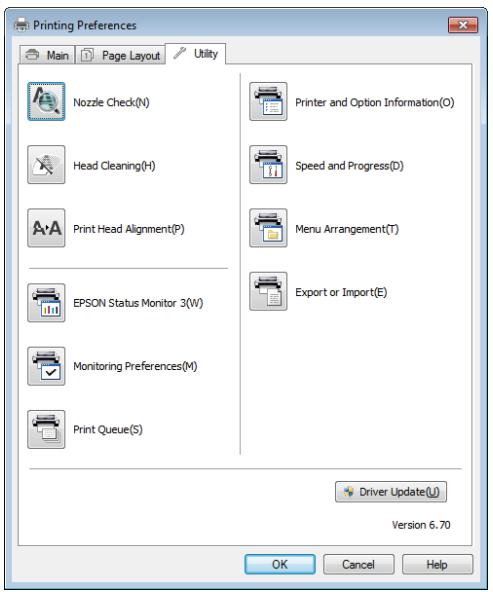This screenshot has height=592, width=493.
Task: Click the Export or Import(E) label
Action: [x=341, y=292]
